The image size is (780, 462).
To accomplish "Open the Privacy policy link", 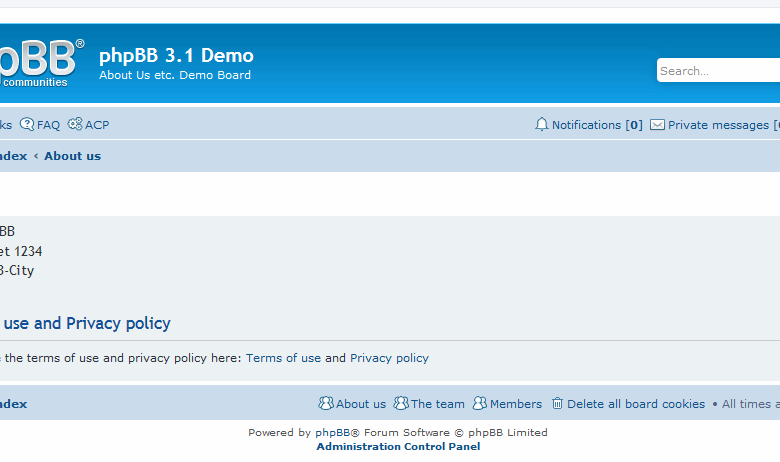I will [389, 358].
